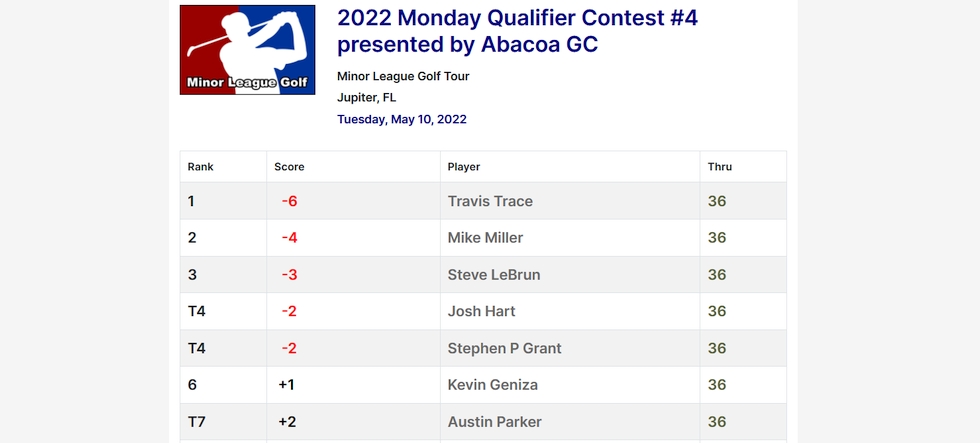Sort by the Score column header
This screenshot has height=443, width=980.
(x=289, y=167)
